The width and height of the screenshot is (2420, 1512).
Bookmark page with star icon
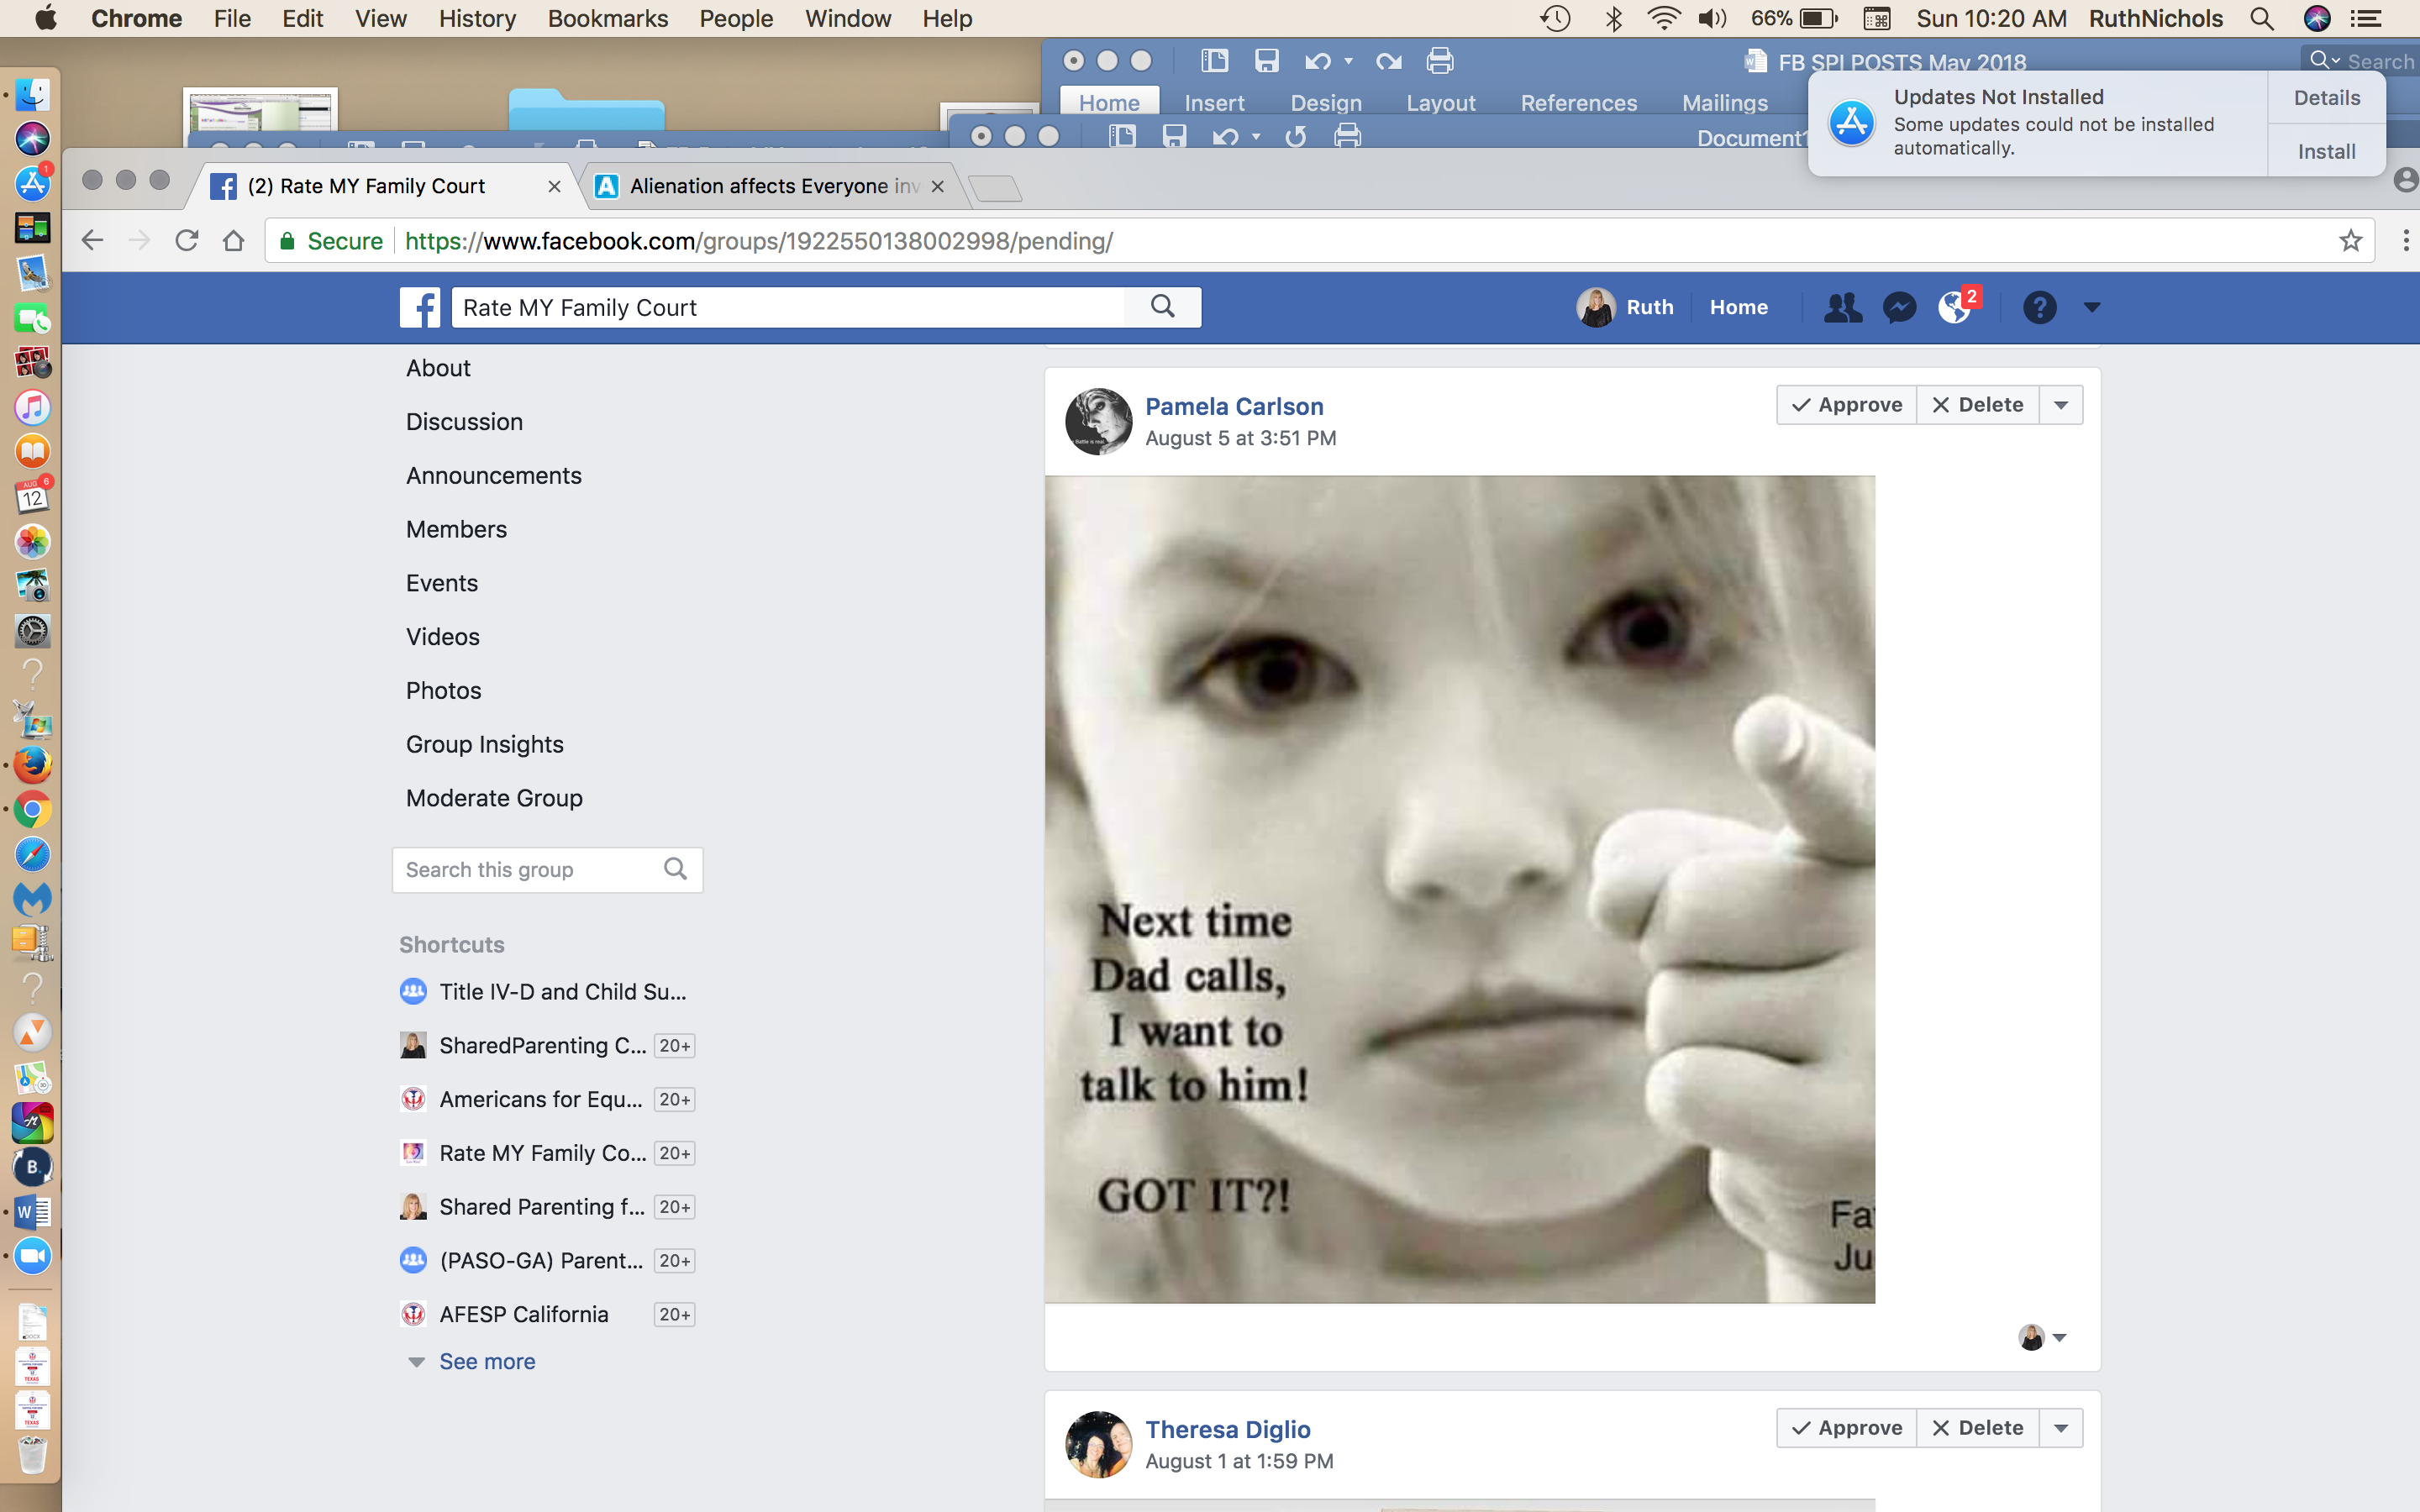(x=2350, y=241)
